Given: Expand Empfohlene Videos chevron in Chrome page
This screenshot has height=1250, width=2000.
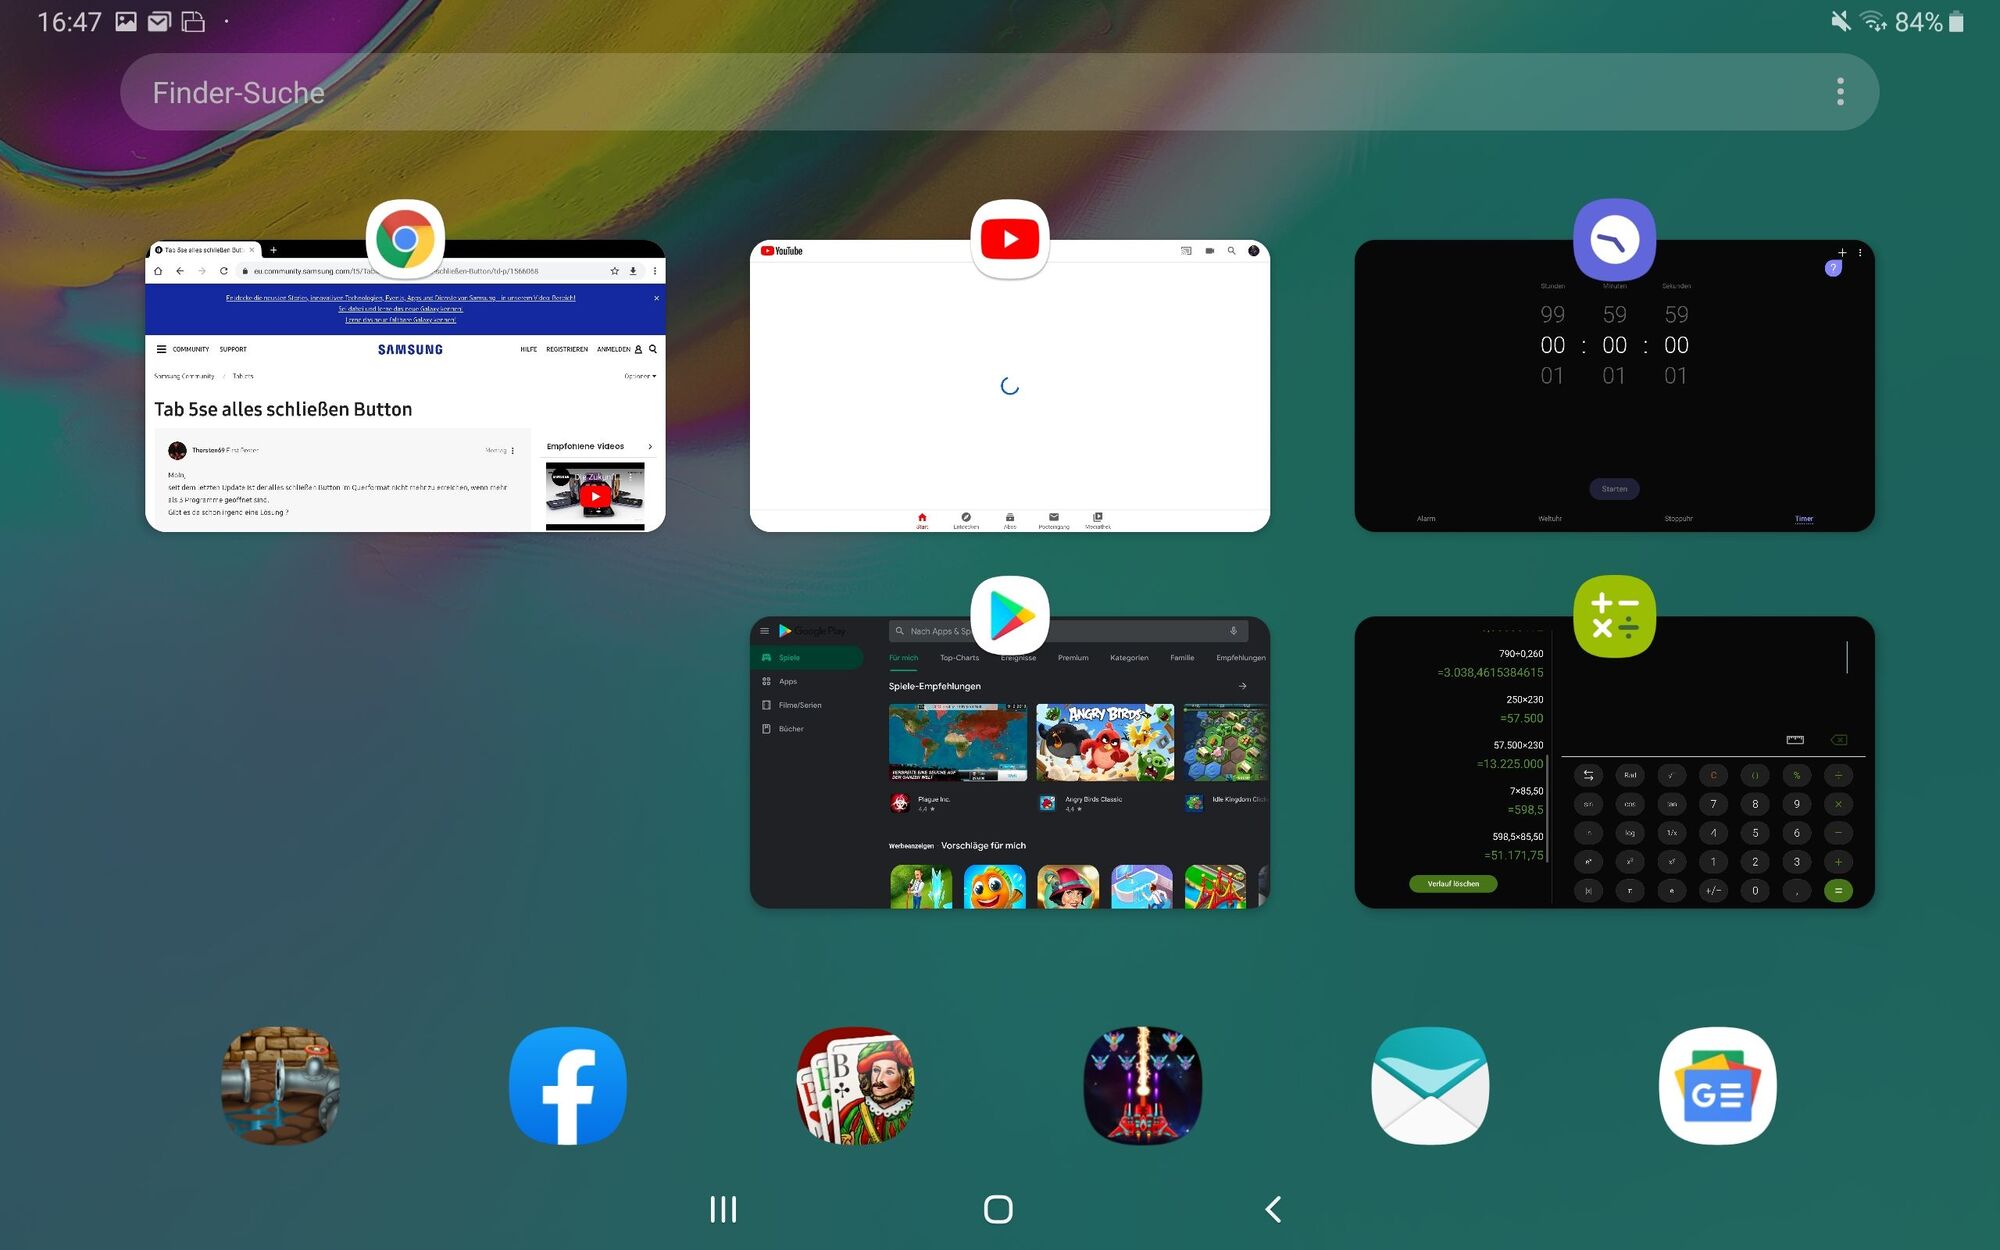Looking at the screenshot, I should 650,446.
